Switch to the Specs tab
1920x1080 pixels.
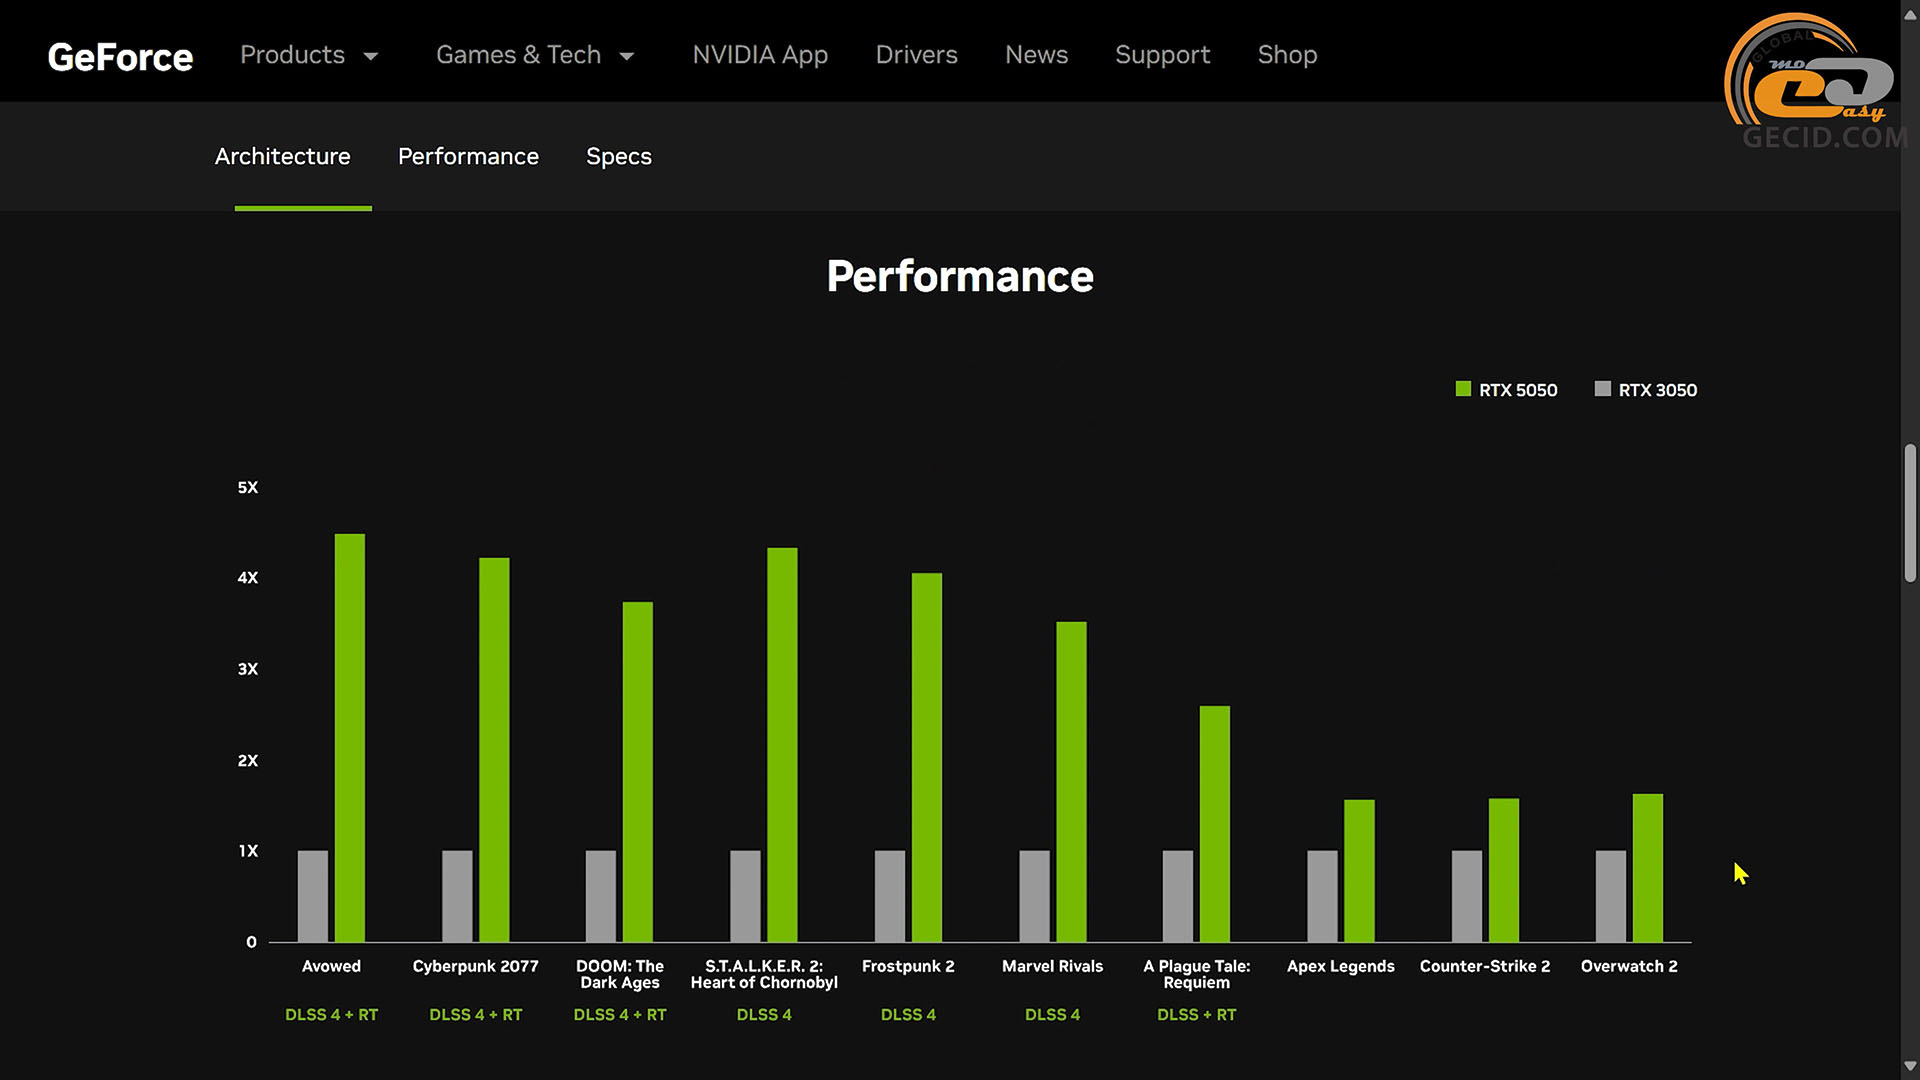click(619, 156)
